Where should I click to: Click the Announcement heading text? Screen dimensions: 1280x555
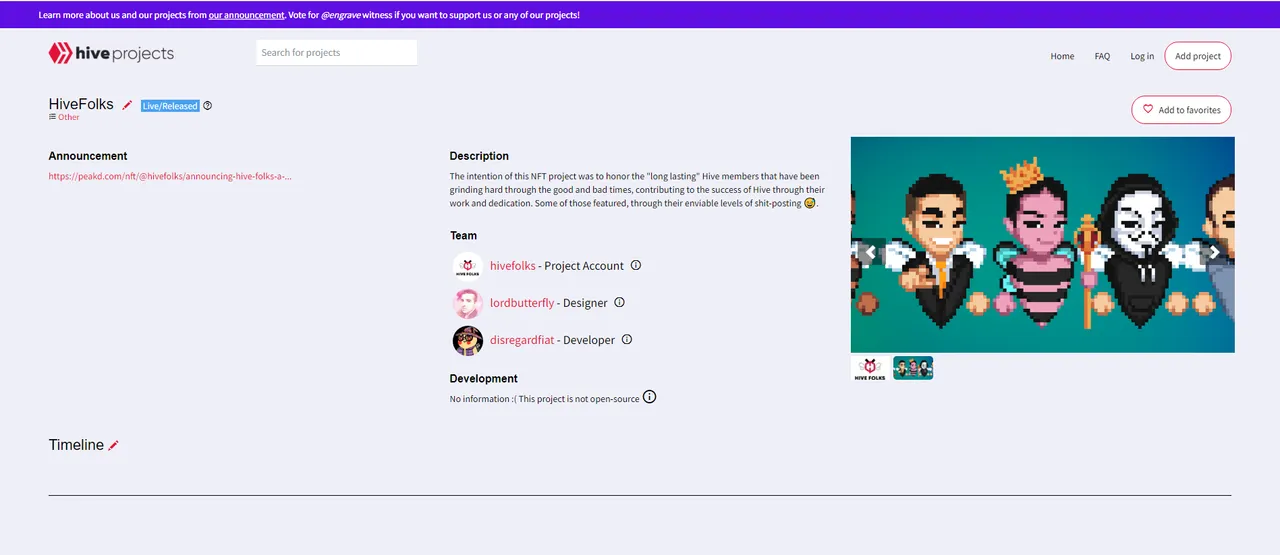(88, 156)
